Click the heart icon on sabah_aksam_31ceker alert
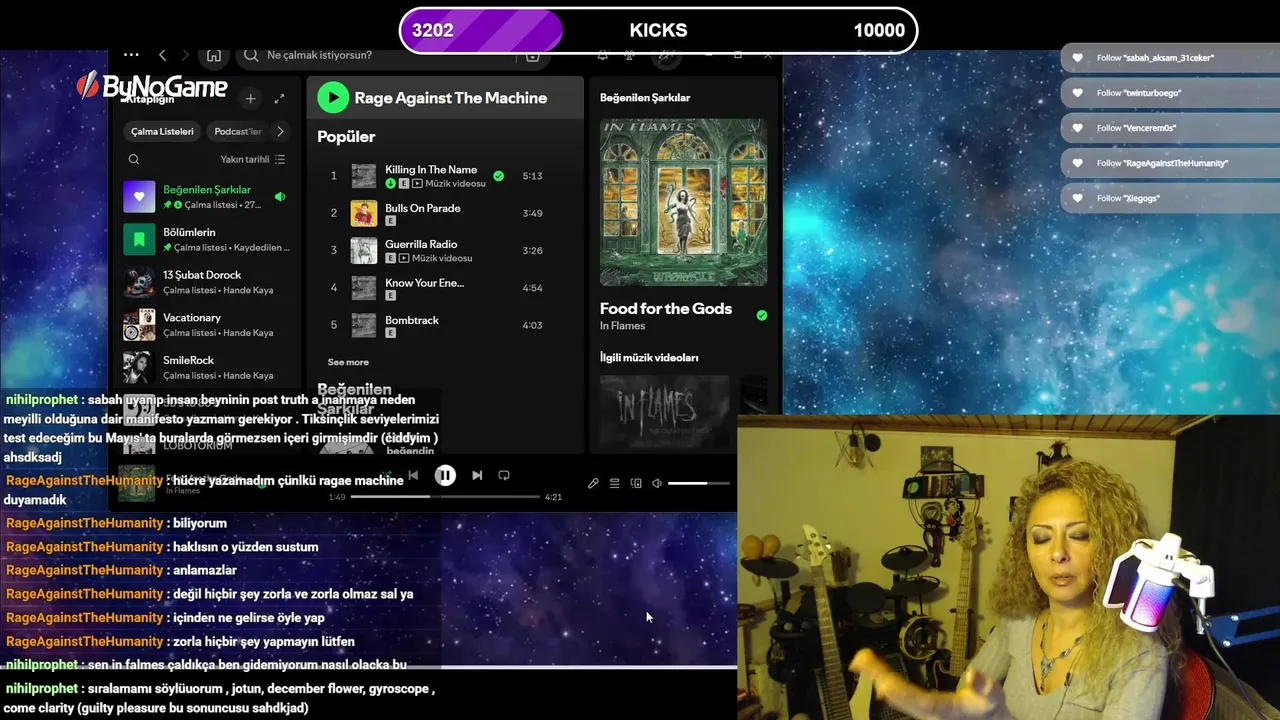Image resolution: width=1280 pixels, height=720 pixels. (x=1077, y=58)
